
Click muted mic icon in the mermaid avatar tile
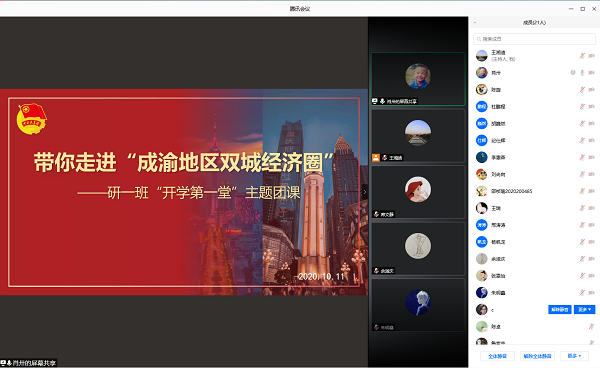[377, 214]
